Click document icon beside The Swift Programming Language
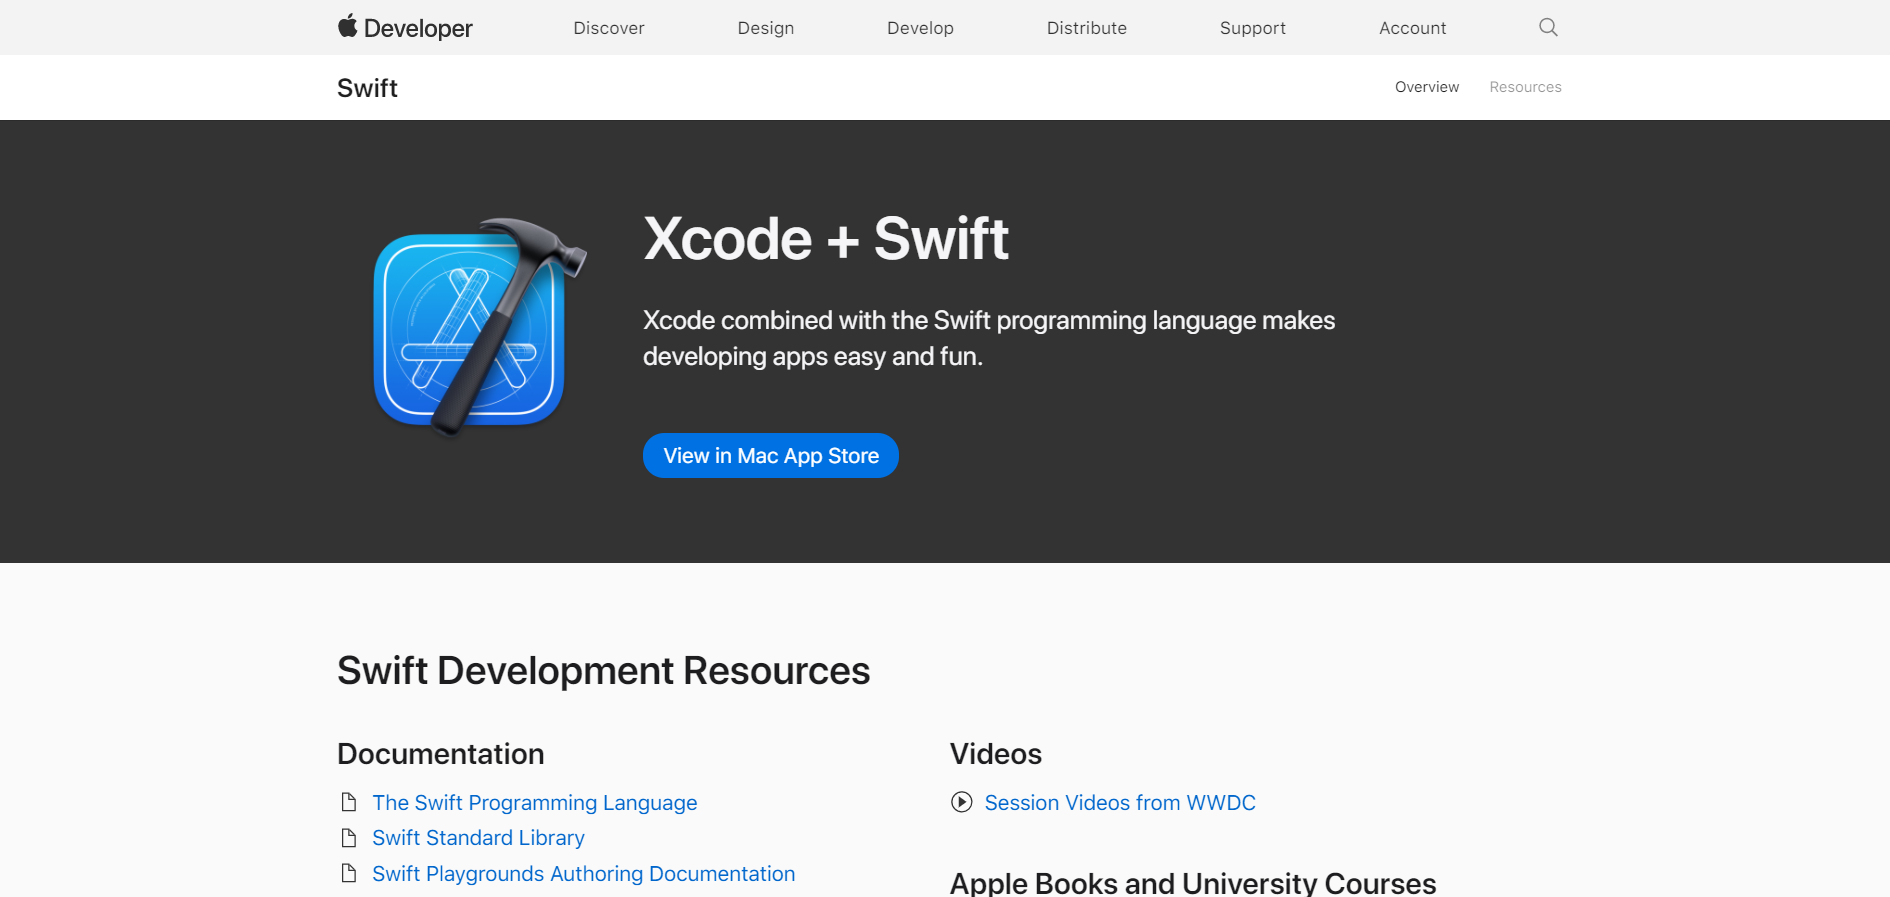Screen dimensions: 1890x897 349,802
